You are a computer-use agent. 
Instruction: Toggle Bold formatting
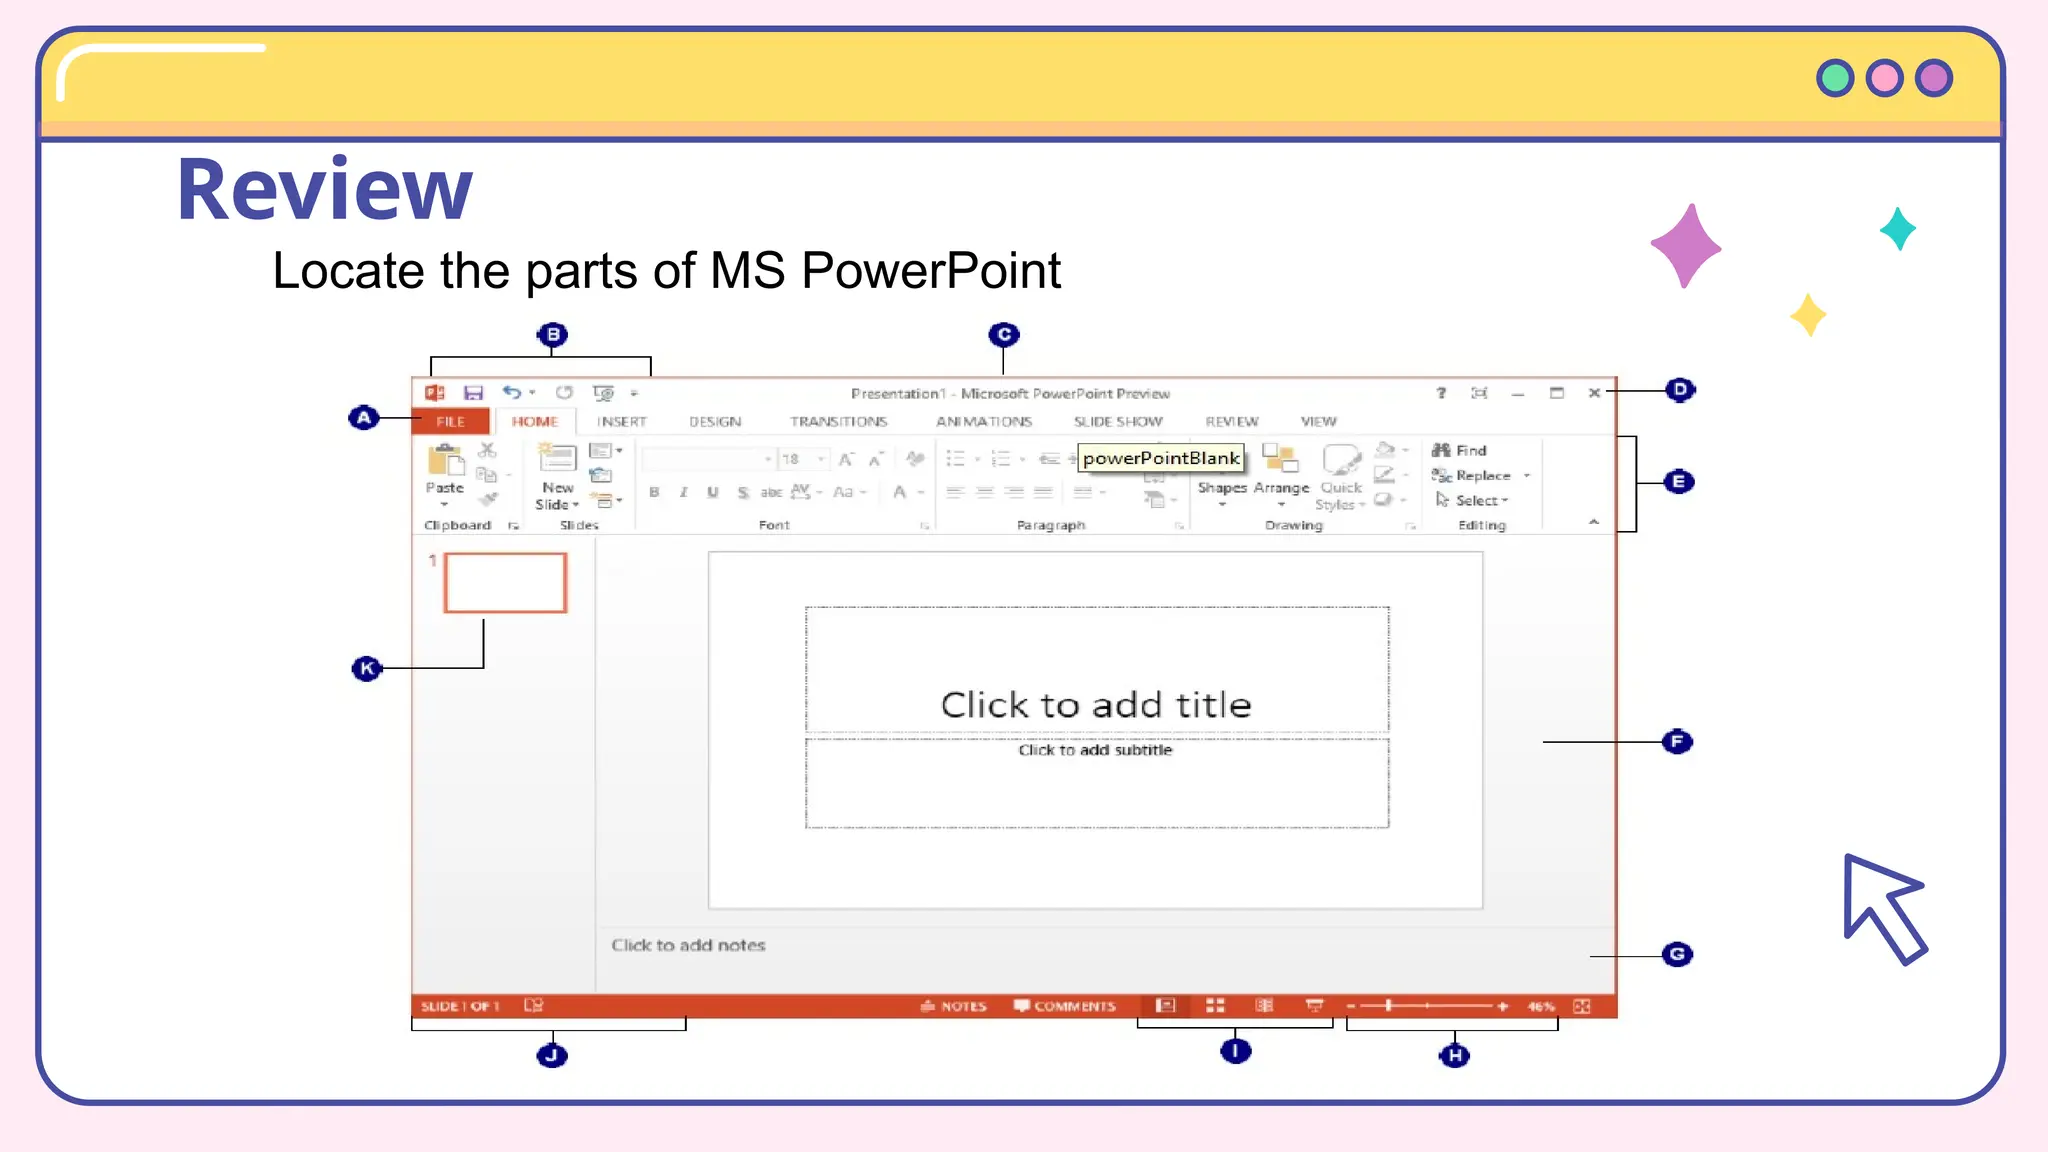(654, 492)
